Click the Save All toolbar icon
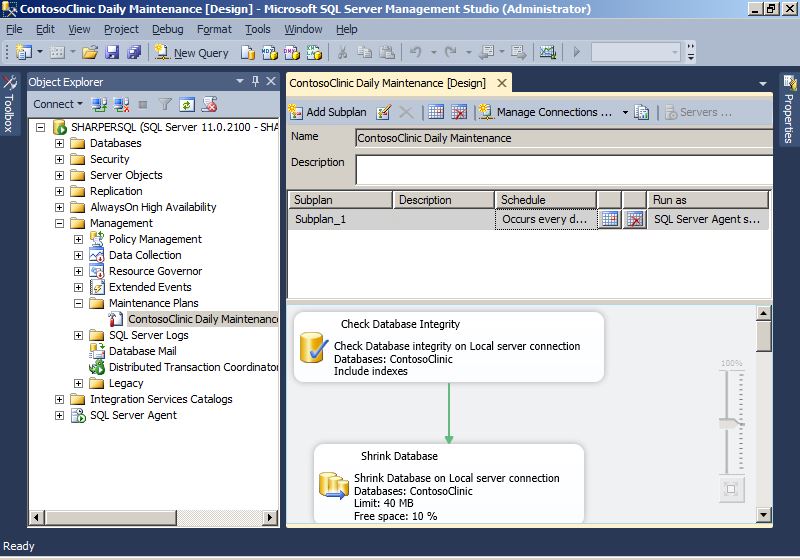The image size is (800, 560). [x=133, y=53]
